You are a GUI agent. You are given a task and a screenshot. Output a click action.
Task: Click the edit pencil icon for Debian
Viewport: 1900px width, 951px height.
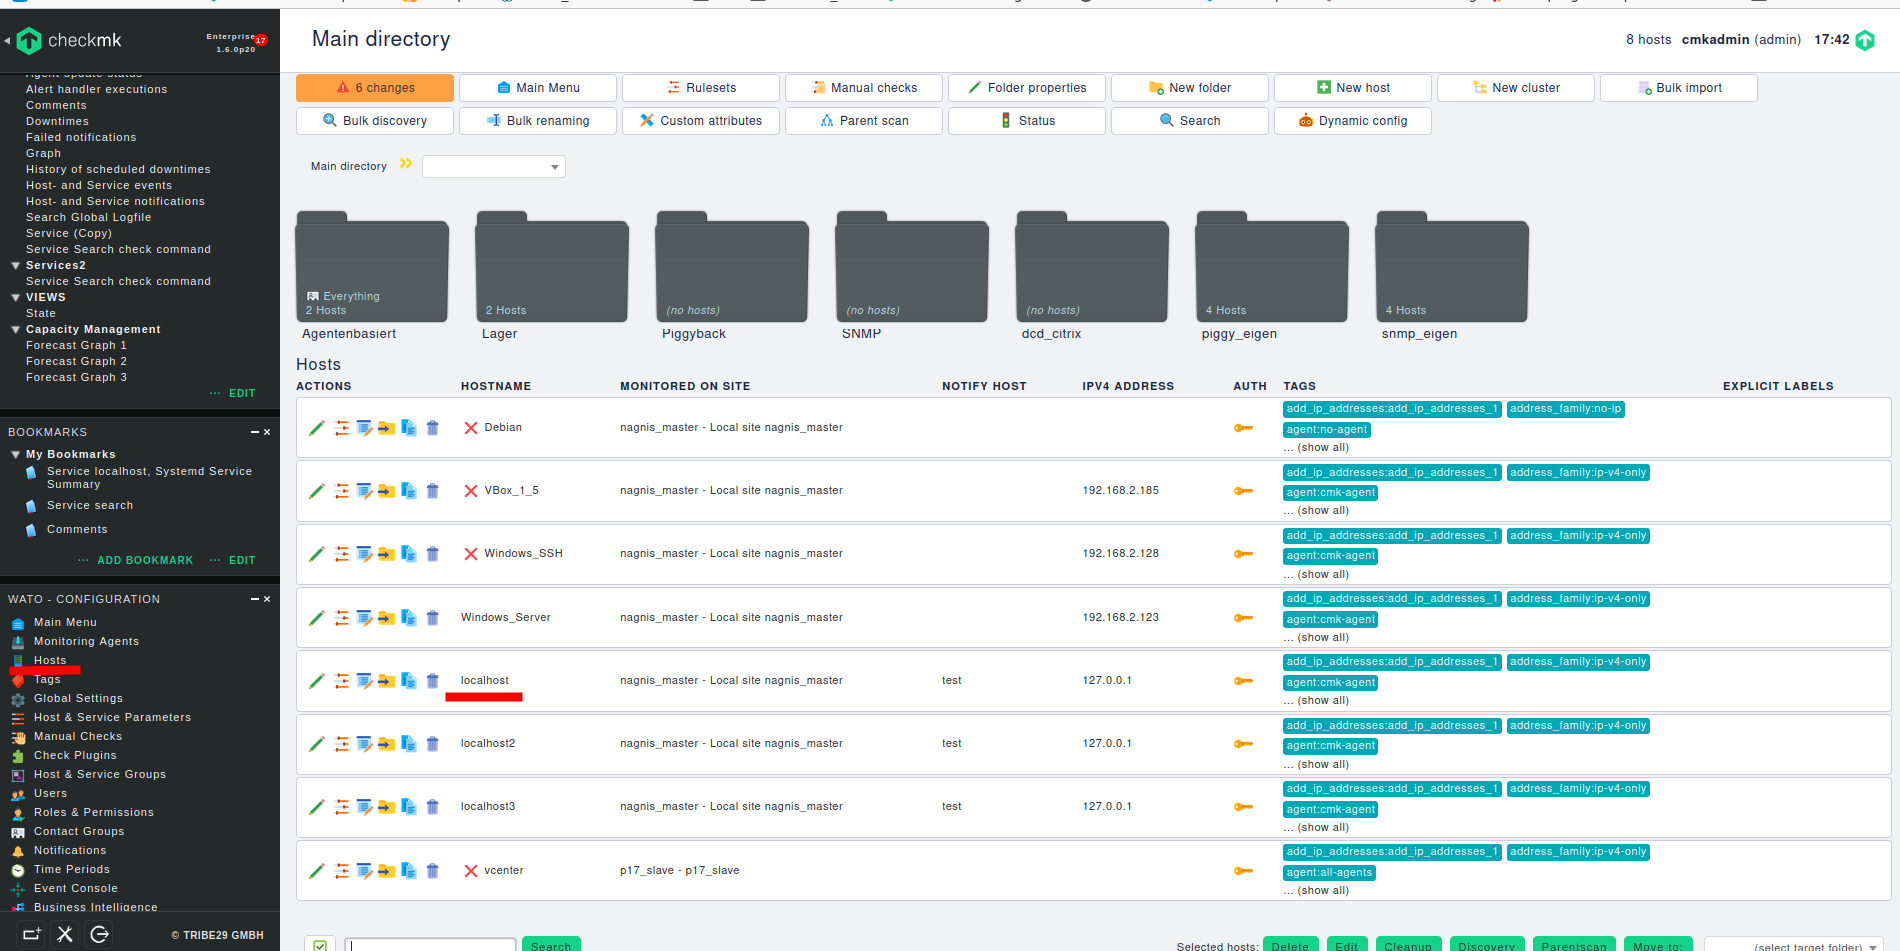pos(317,428)
